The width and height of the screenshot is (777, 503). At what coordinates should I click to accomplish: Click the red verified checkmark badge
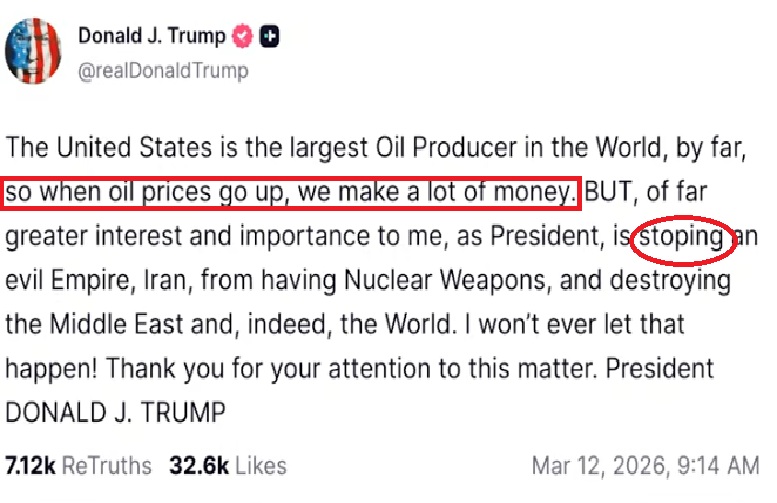point(242,36)
